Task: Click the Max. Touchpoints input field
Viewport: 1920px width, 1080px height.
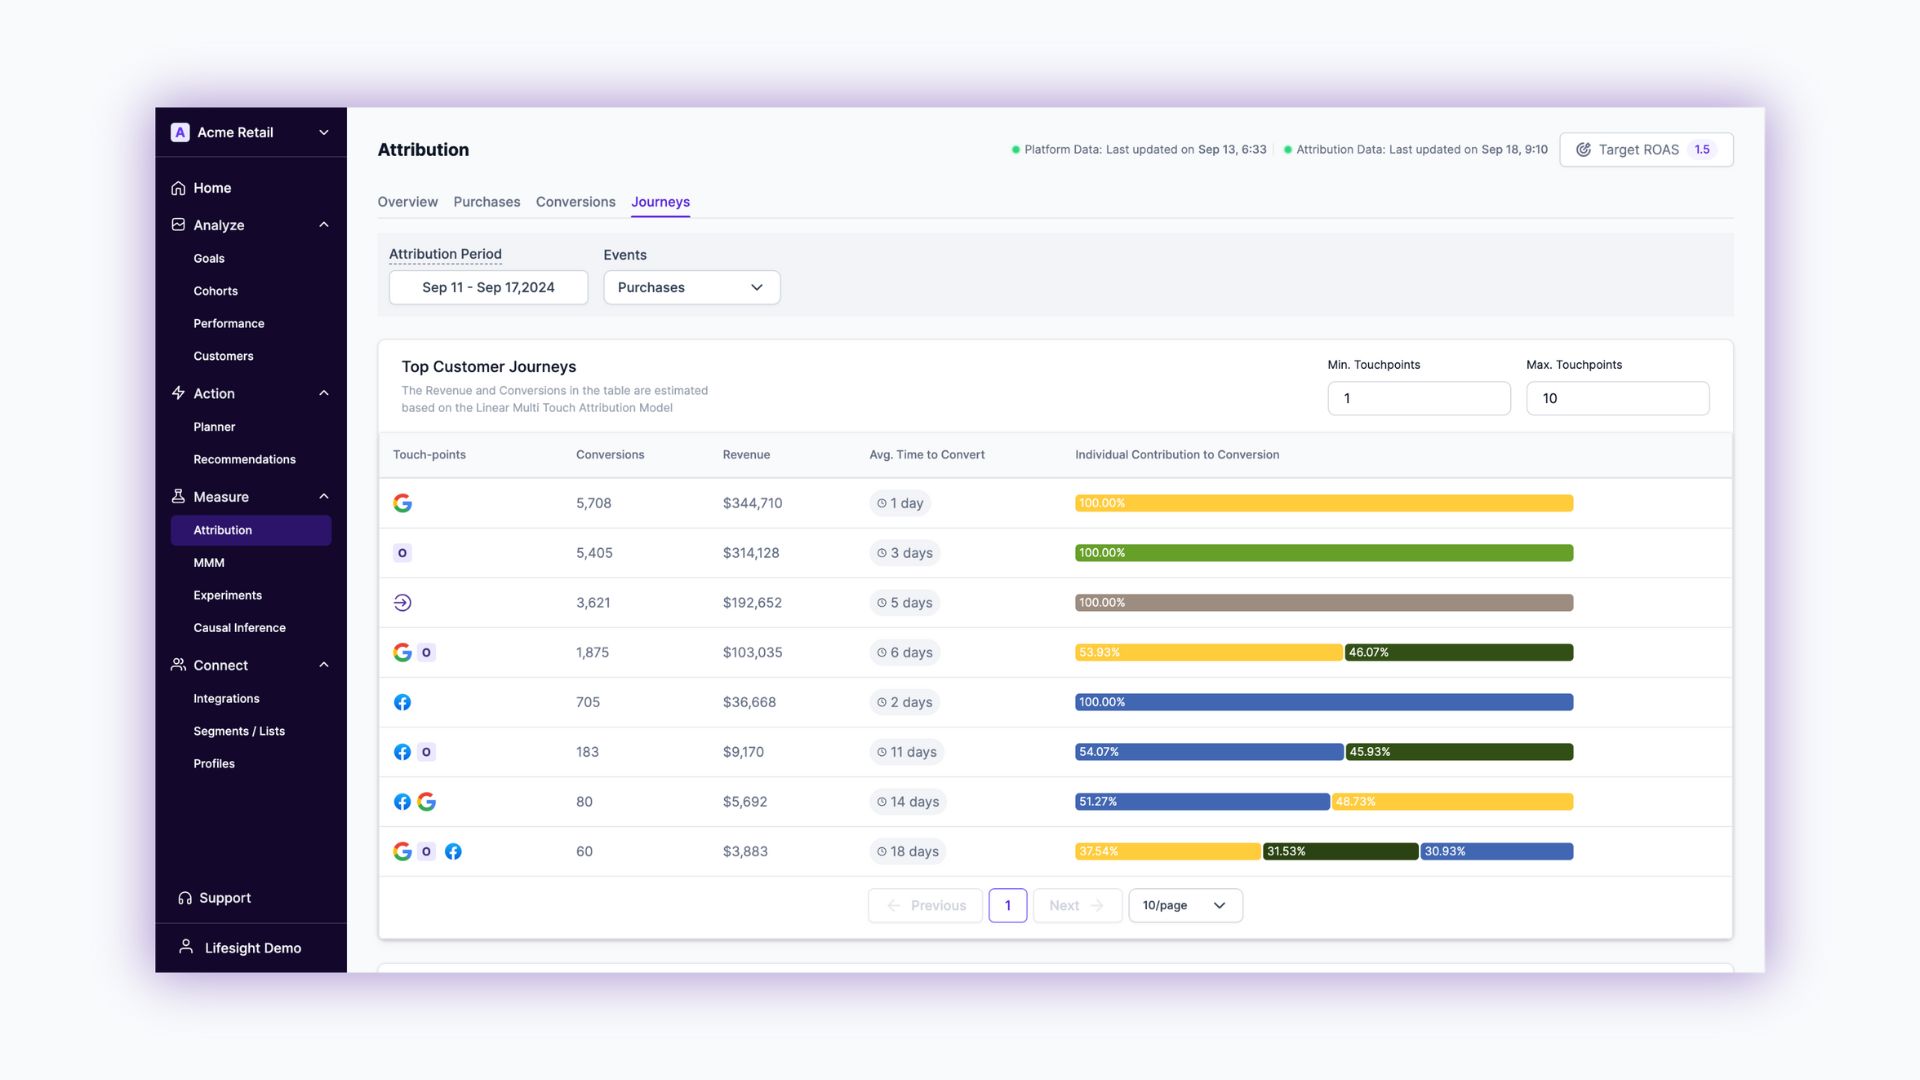Action: [x=1617, y=398]
